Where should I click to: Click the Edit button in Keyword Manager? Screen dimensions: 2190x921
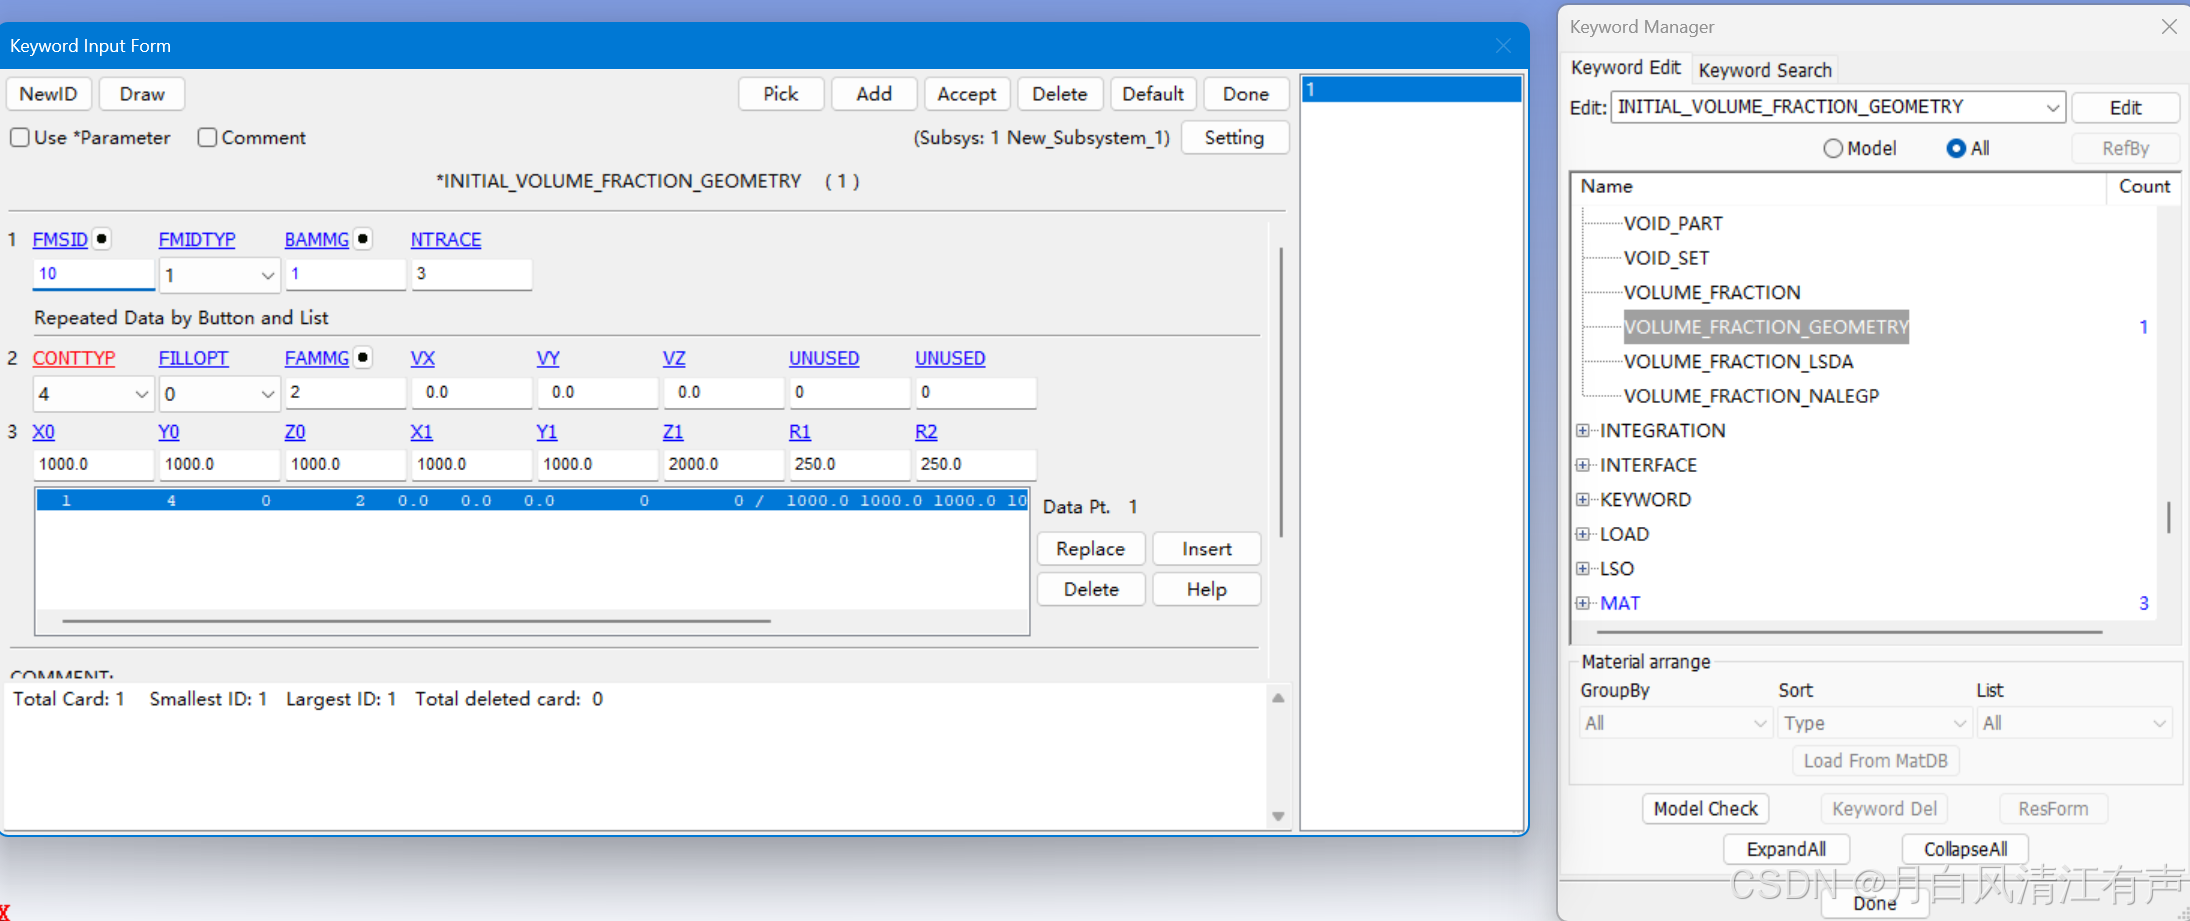coord(2126,108)
